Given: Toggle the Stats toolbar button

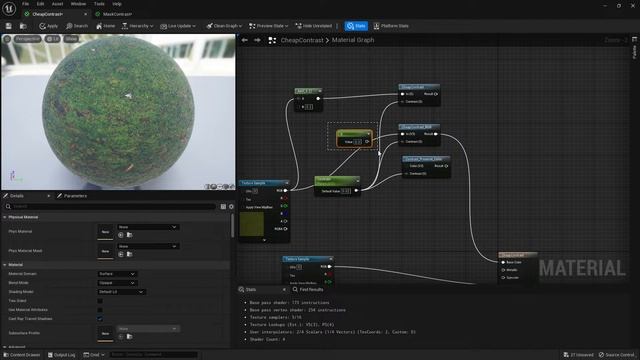Looking at the screenshot, I should (x=356, y=26).
